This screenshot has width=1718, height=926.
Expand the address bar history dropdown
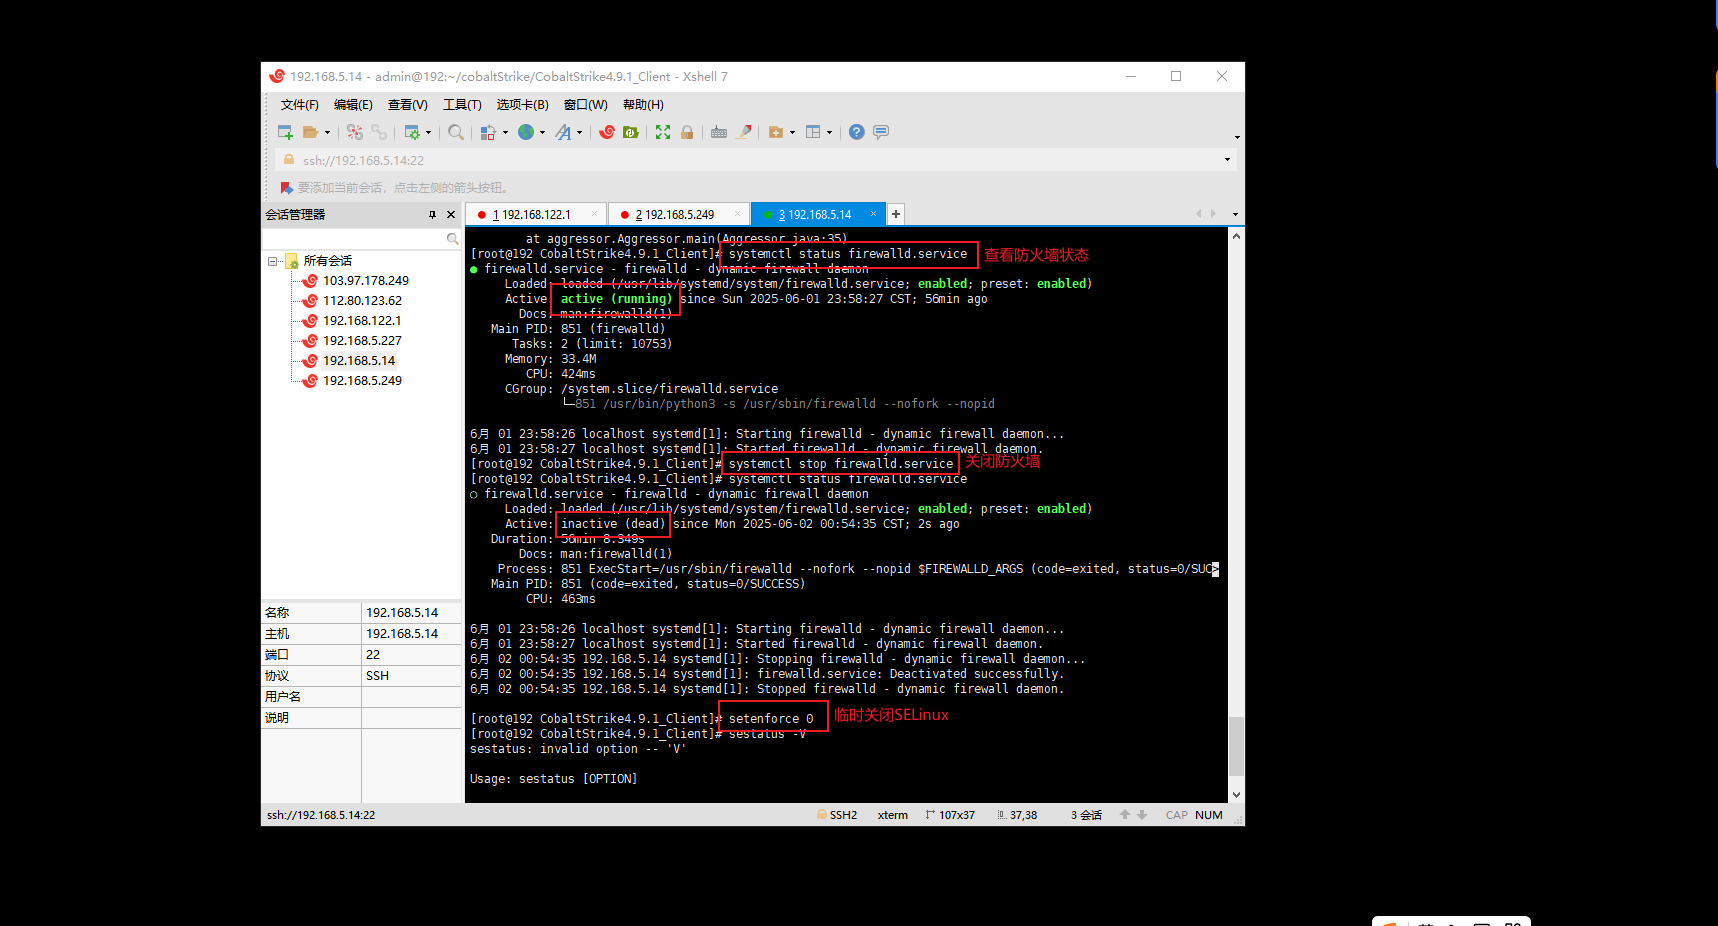[1227, 160]
